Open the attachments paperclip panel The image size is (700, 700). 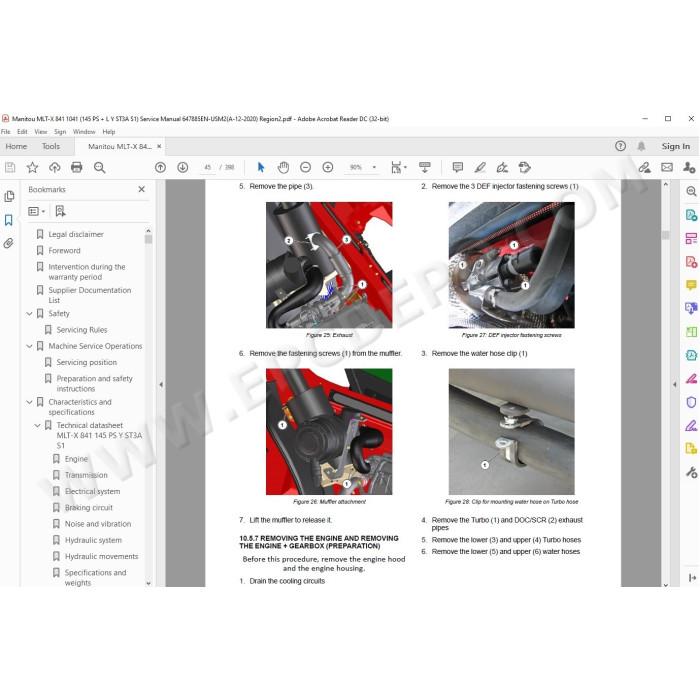click(8, 243)
